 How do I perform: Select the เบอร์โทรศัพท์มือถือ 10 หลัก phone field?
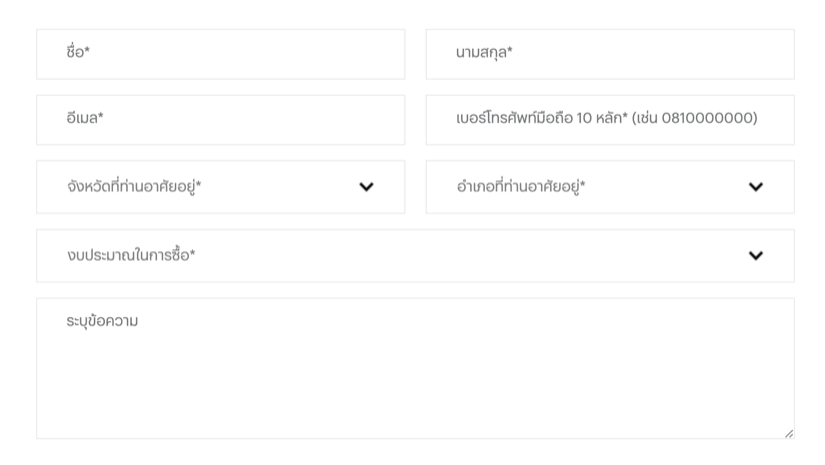(610, 120)
